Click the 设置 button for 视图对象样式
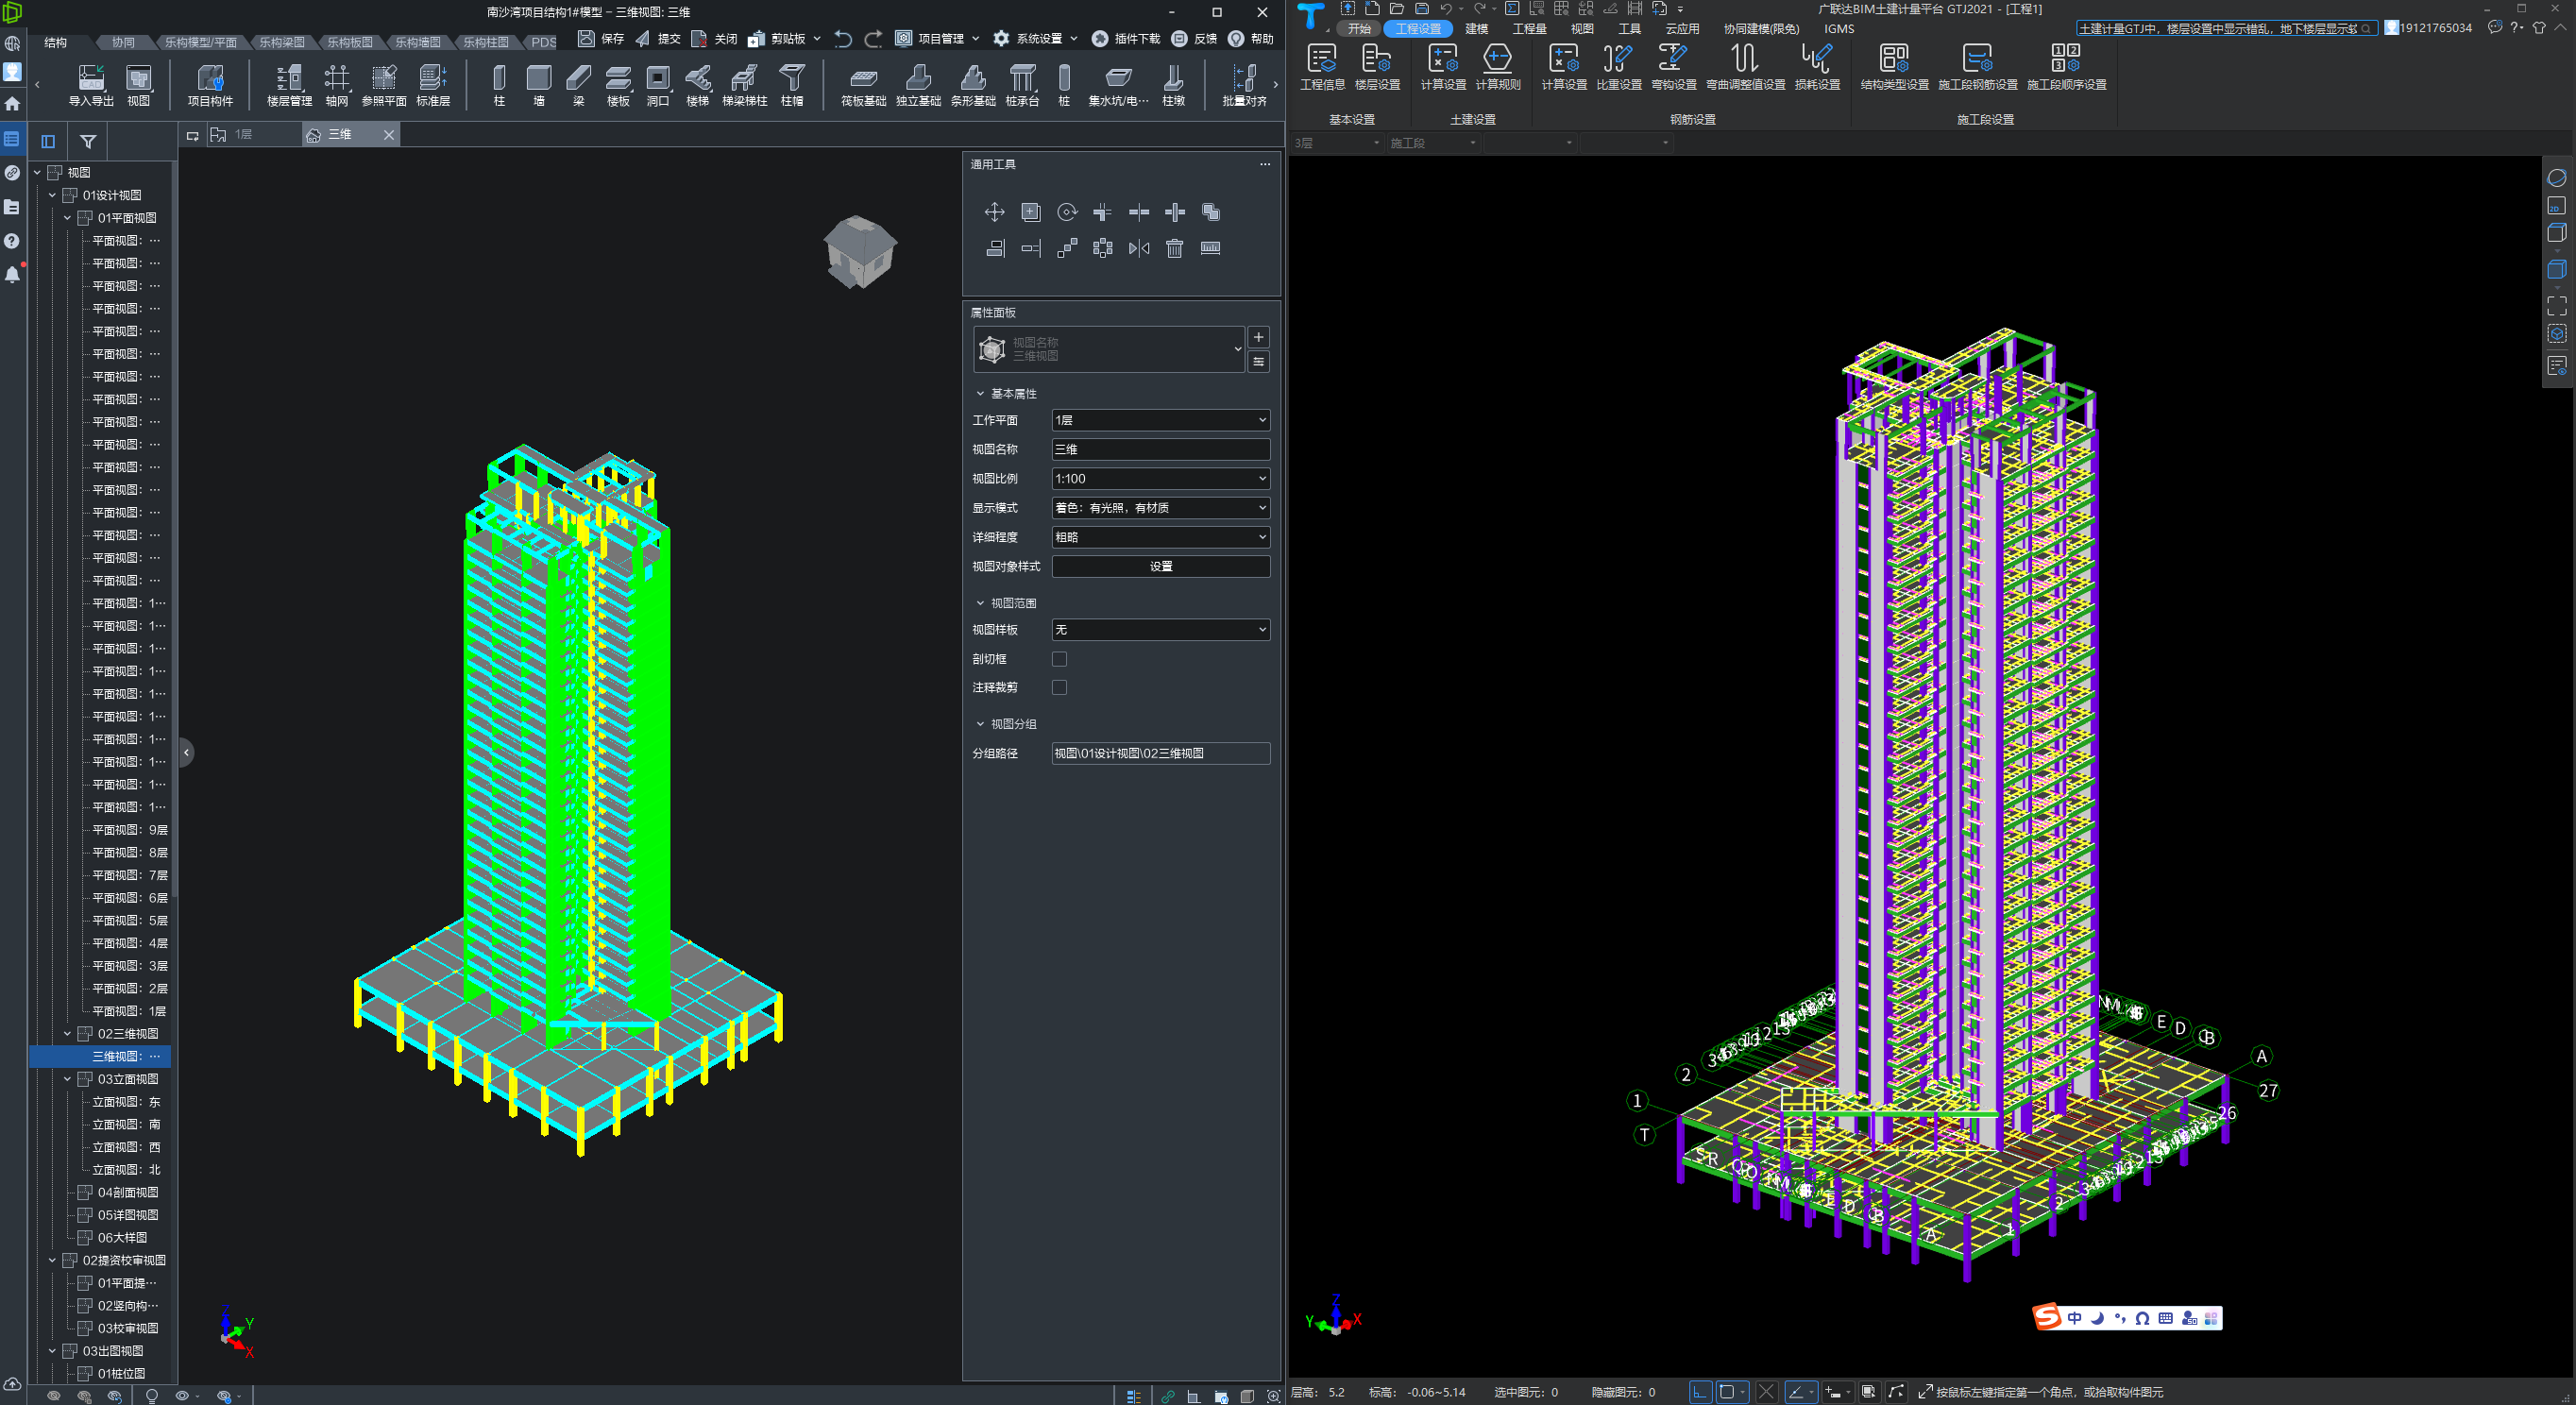 pyautogui.click(x=1160, y=566)
